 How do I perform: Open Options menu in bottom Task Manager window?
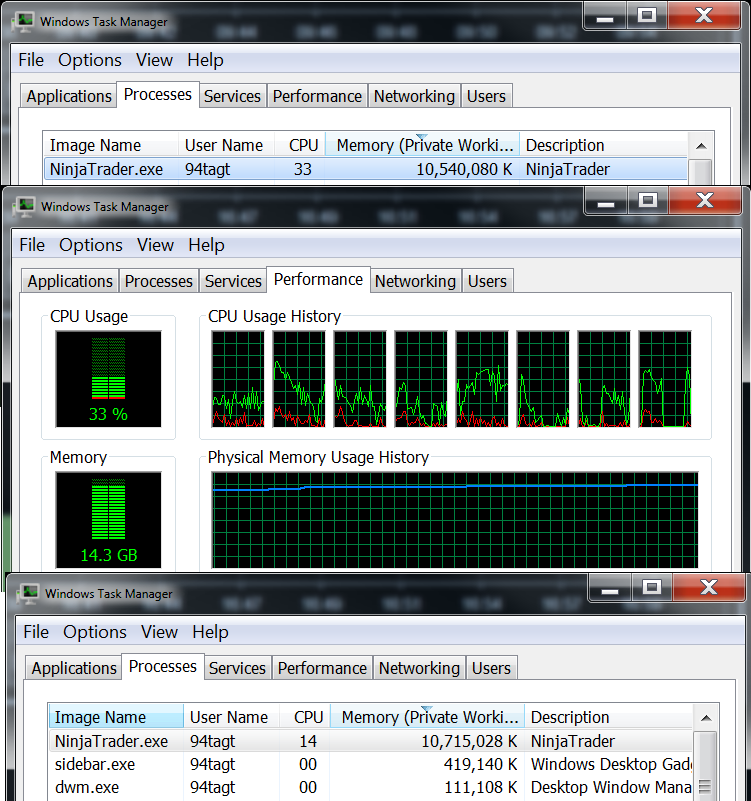tap(95, 632)
